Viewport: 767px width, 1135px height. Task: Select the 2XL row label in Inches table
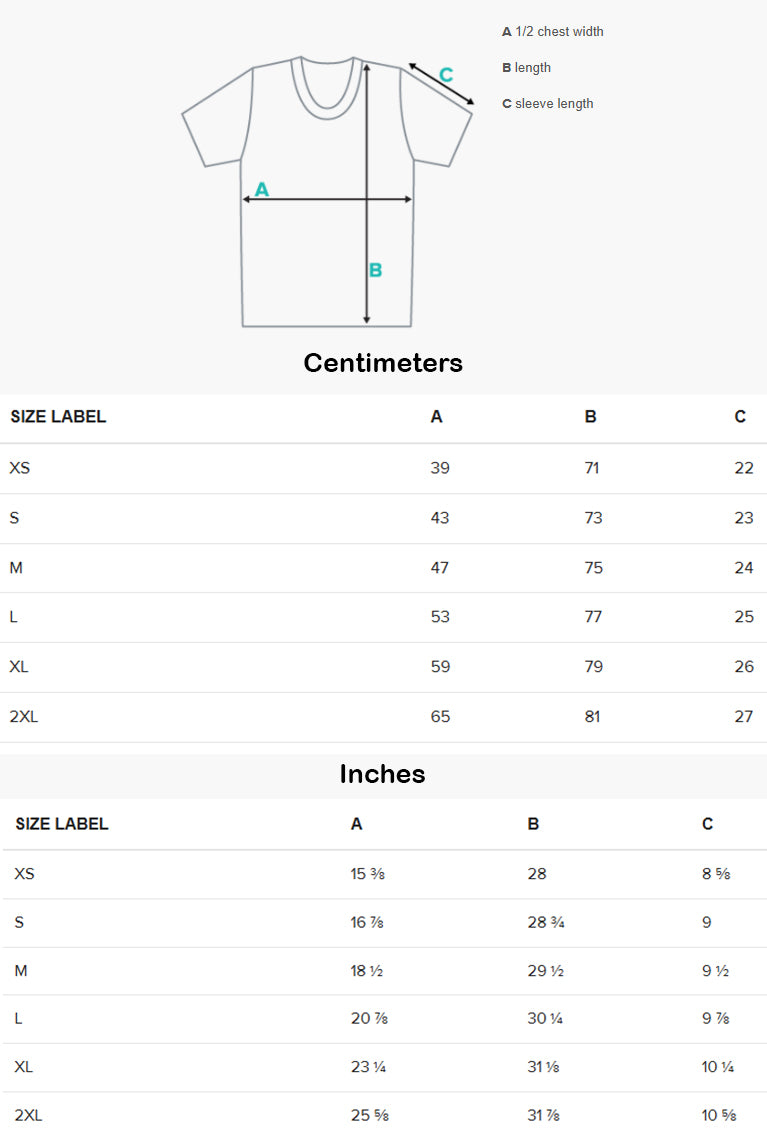[x=29, y=1116]
